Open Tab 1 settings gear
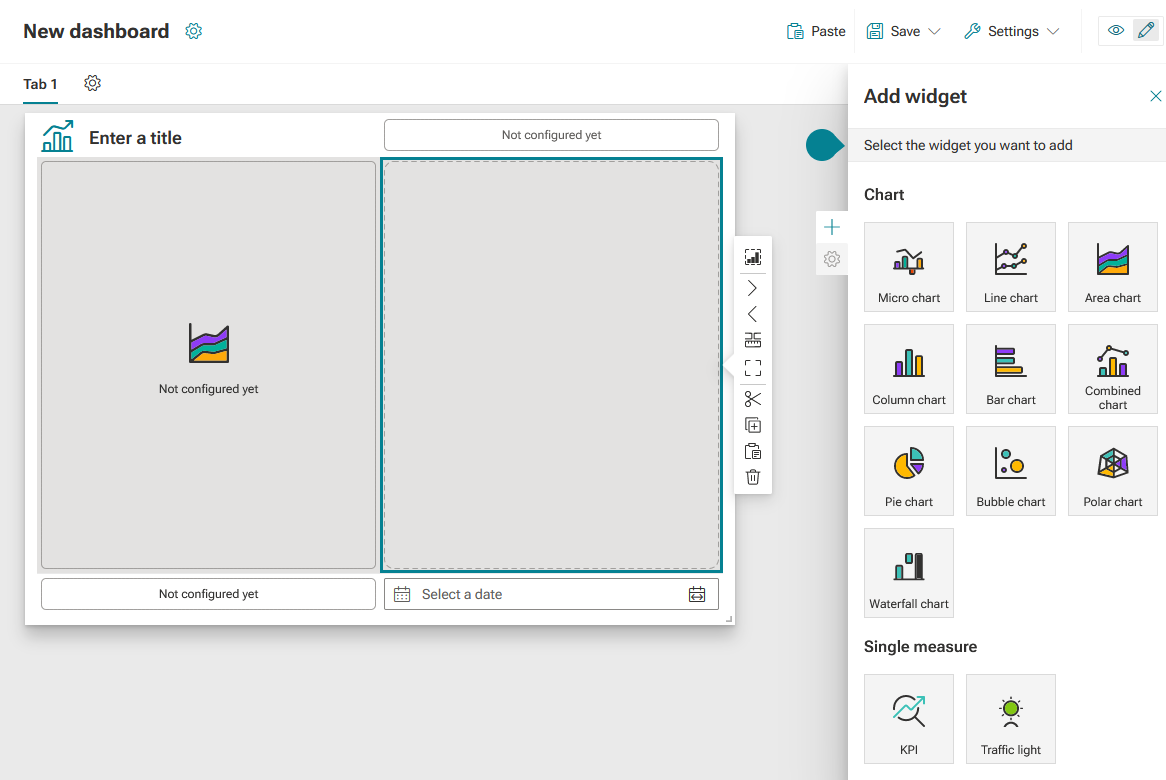This screenshot has height=780, width=1166. [92, 83]
